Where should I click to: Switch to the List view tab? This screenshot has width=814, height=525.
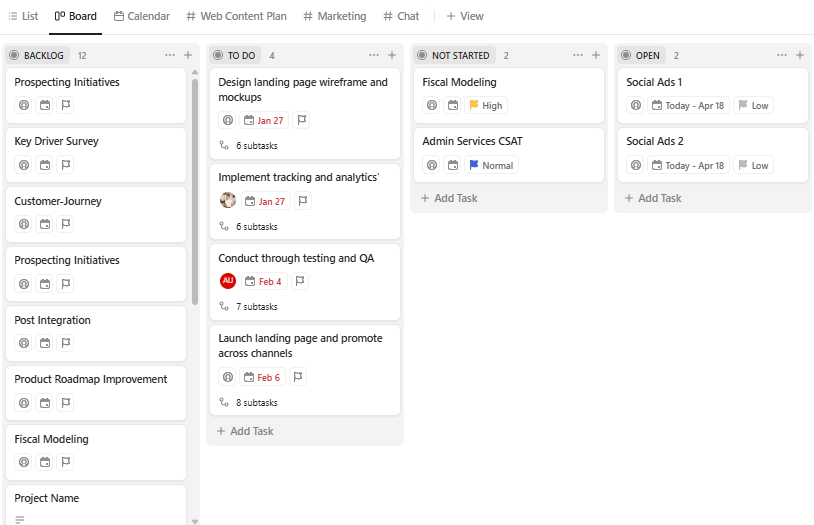[x=23, y=16]
